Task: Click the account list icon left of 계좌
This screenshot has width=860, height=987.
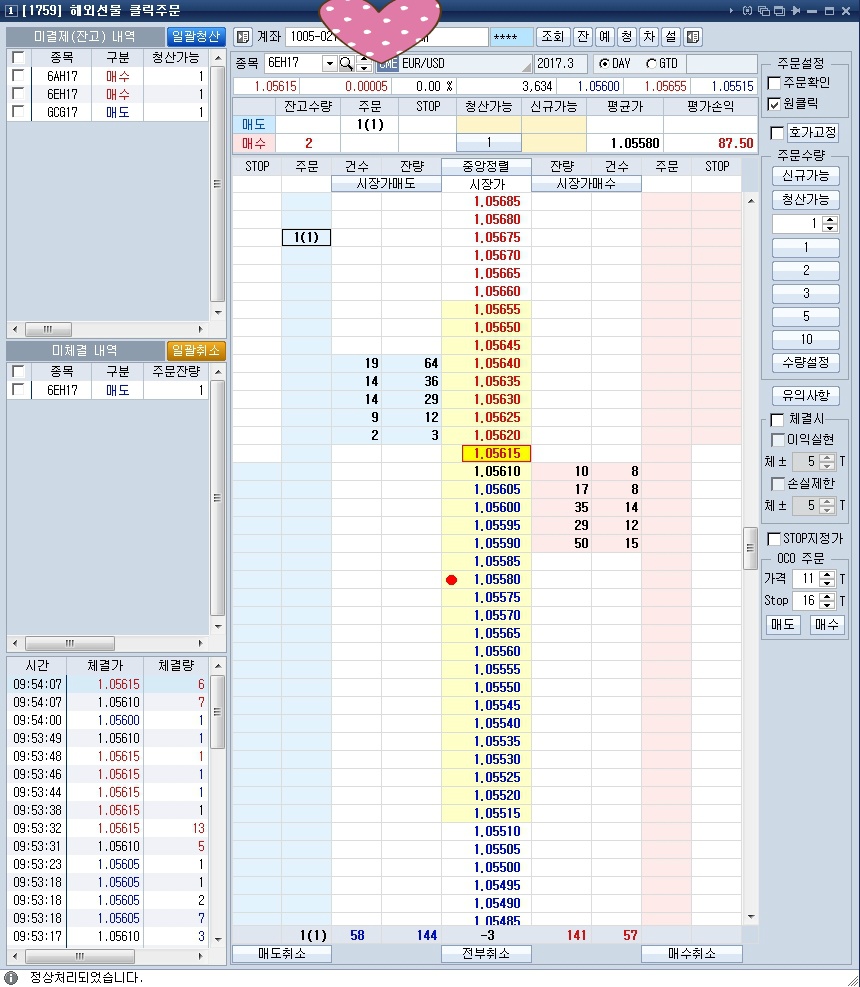Action: coord(243,37)
